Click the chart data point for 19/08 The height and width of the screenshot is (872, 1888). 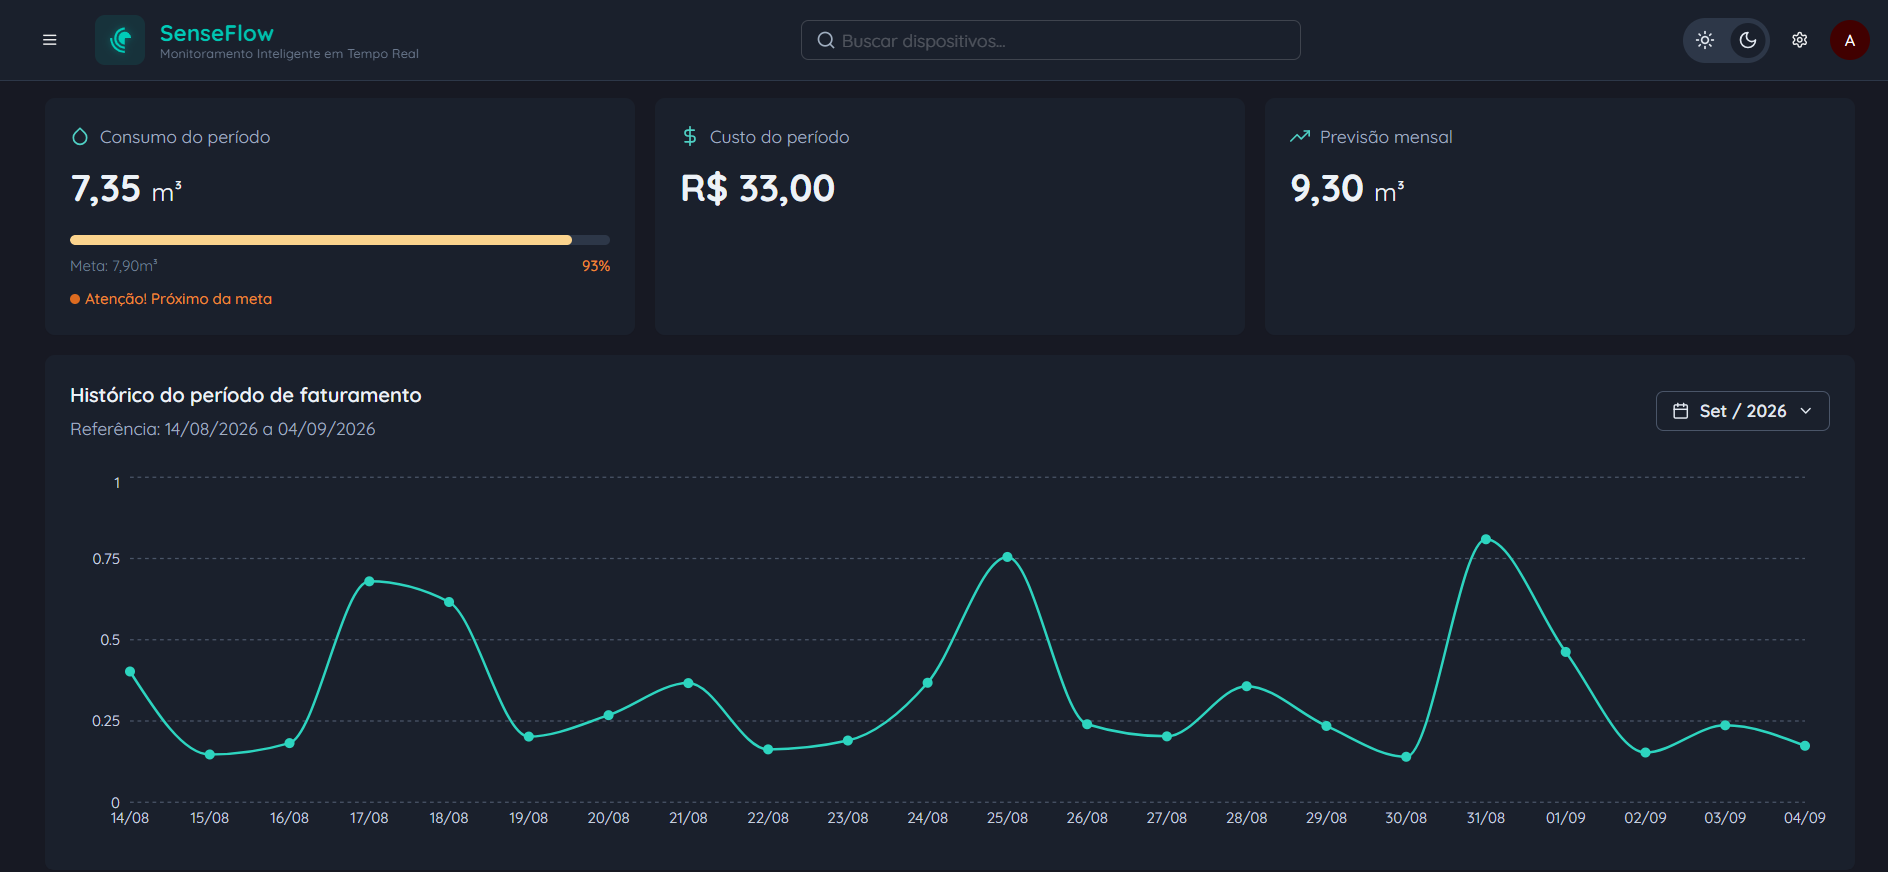click(x=529, y=737)
